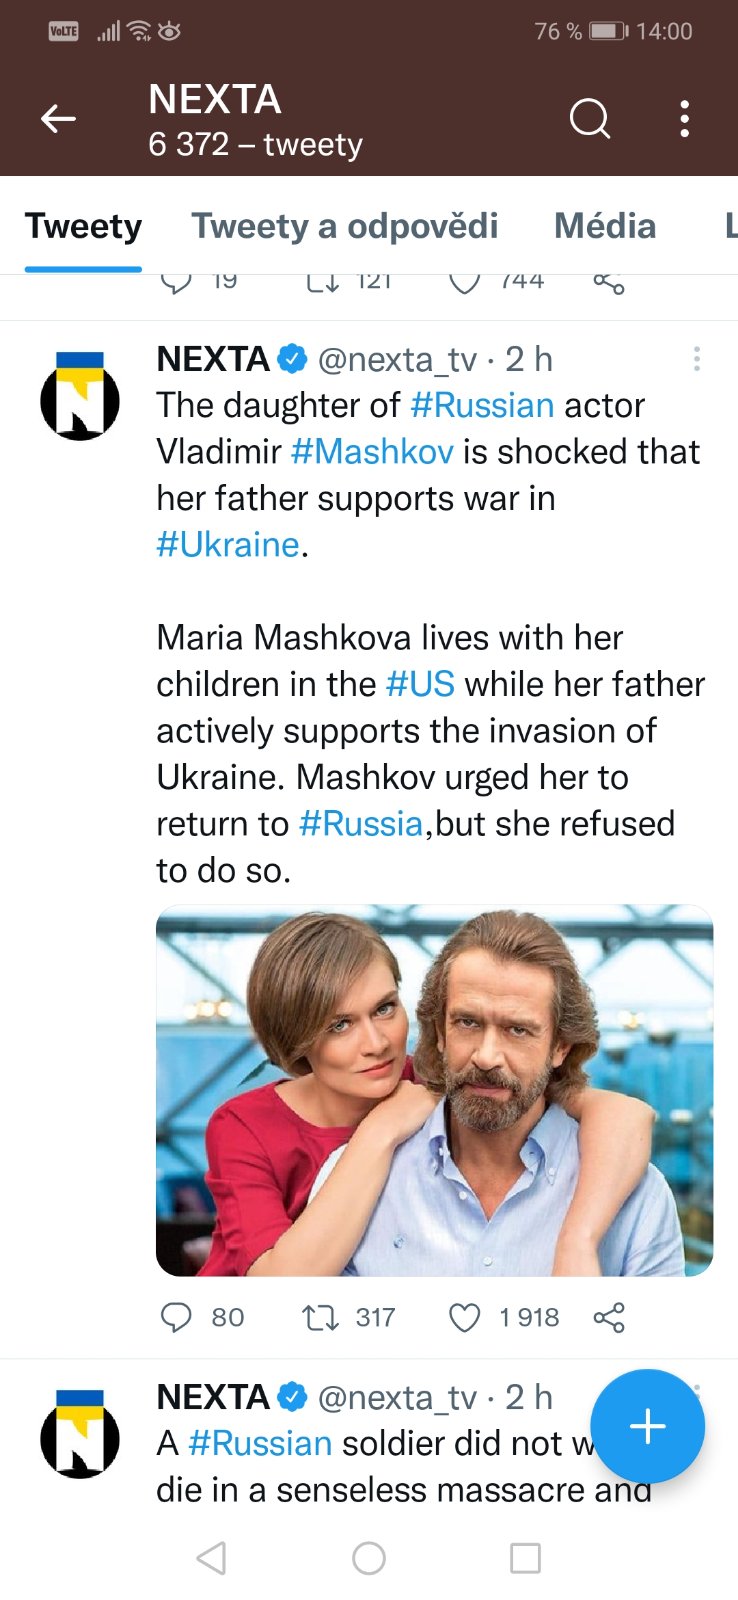Share the Mashkov tweet
The height and width of the screenshot is (1600, 738).
coord(609,1317)
